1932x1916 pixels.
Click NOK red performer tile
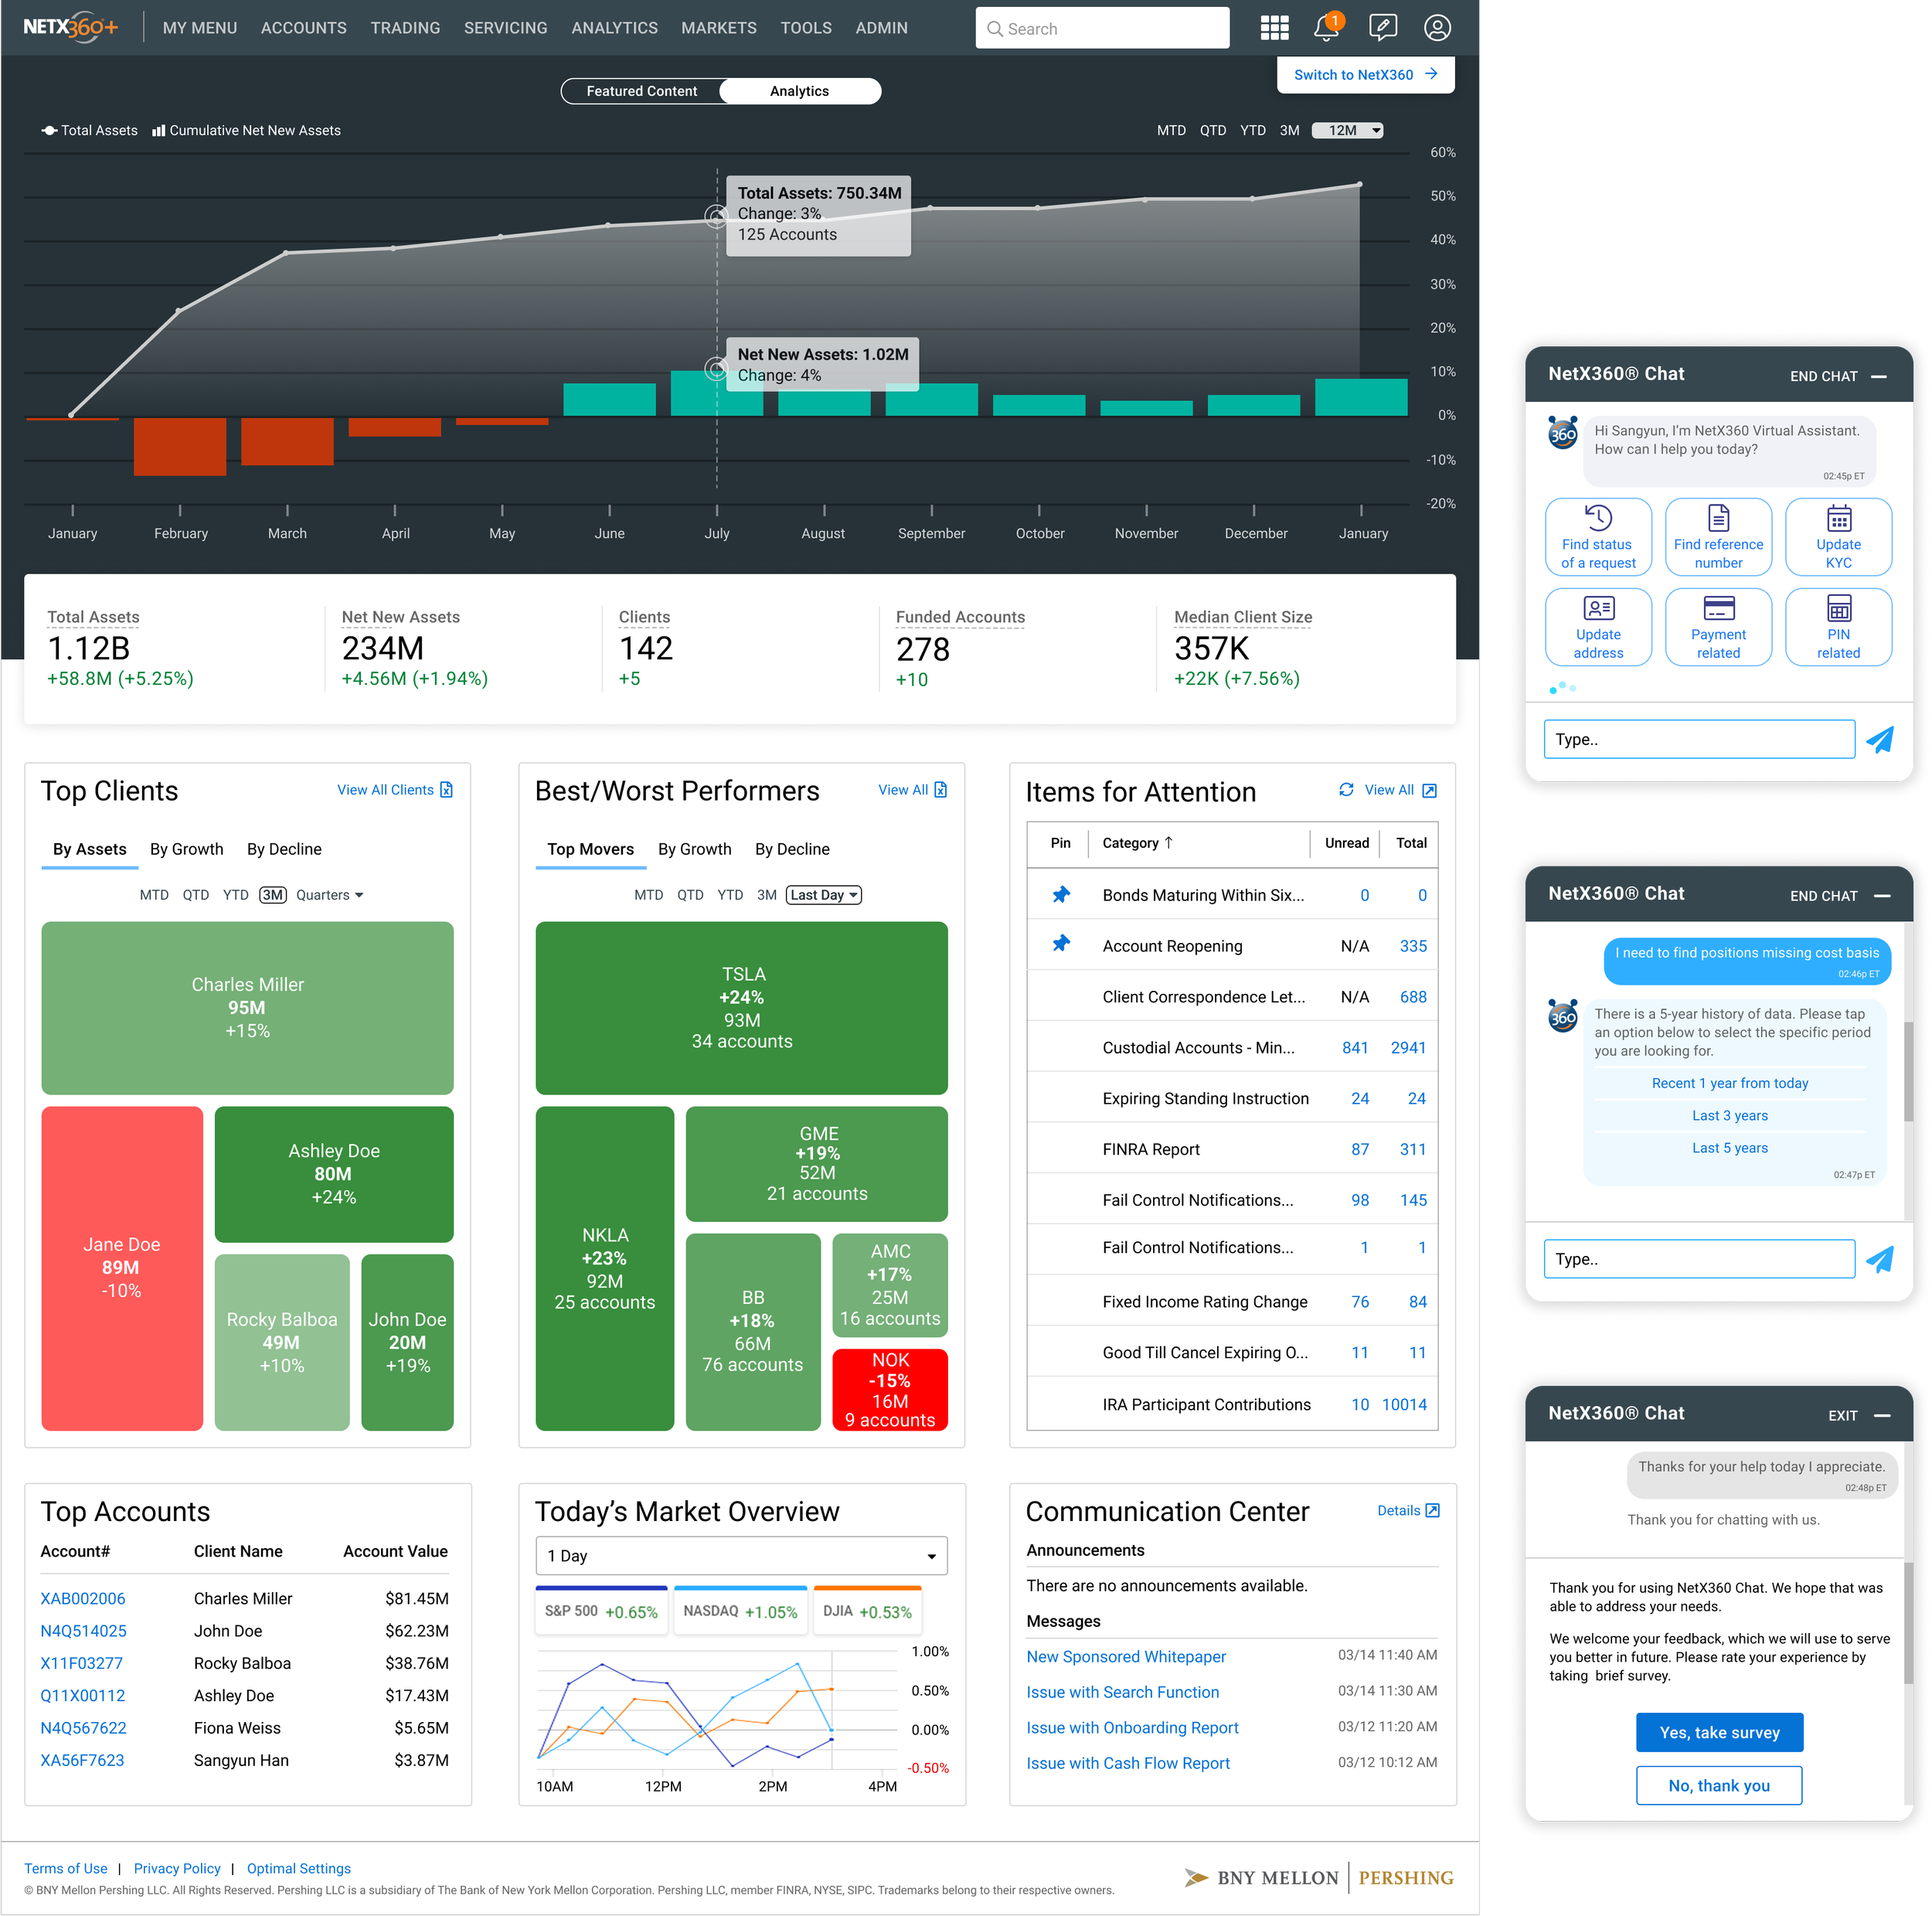(x=889, y=1389)
